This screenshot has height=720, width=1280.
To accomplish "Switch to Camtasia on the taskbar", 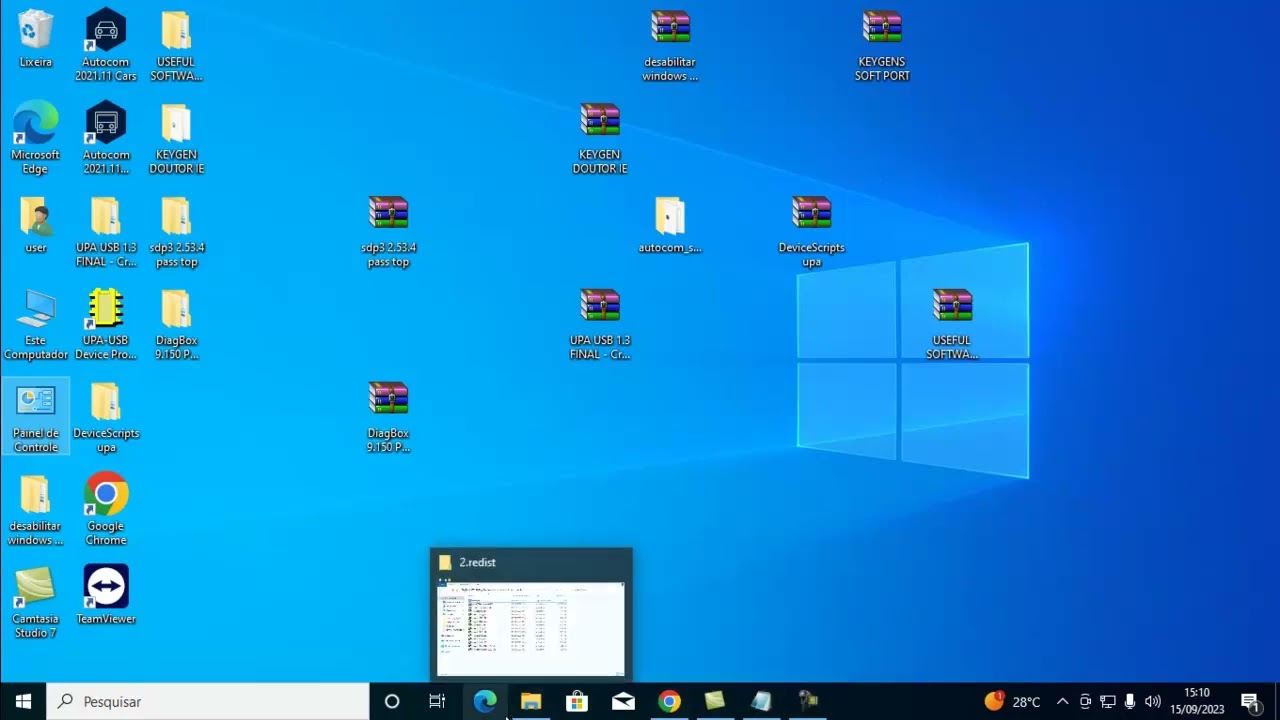I will coord(715,701).
